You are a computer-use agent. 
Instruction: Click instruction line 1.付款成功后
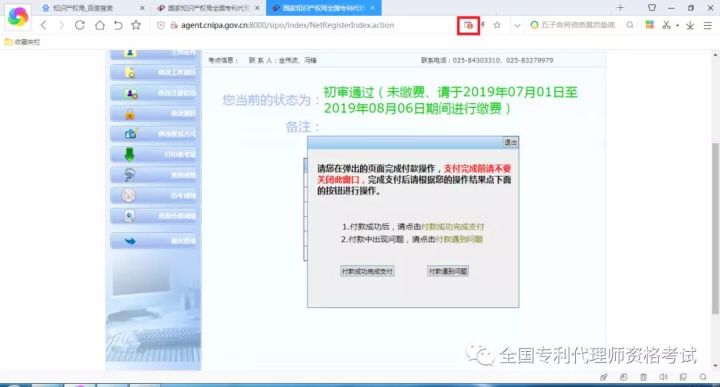click(413, 227)
